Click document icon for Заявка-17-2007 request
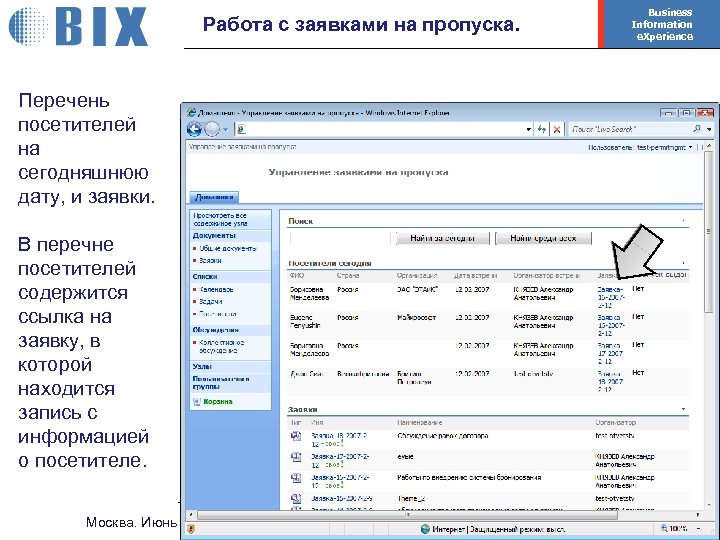720x540 pixels. coord(296,457)
